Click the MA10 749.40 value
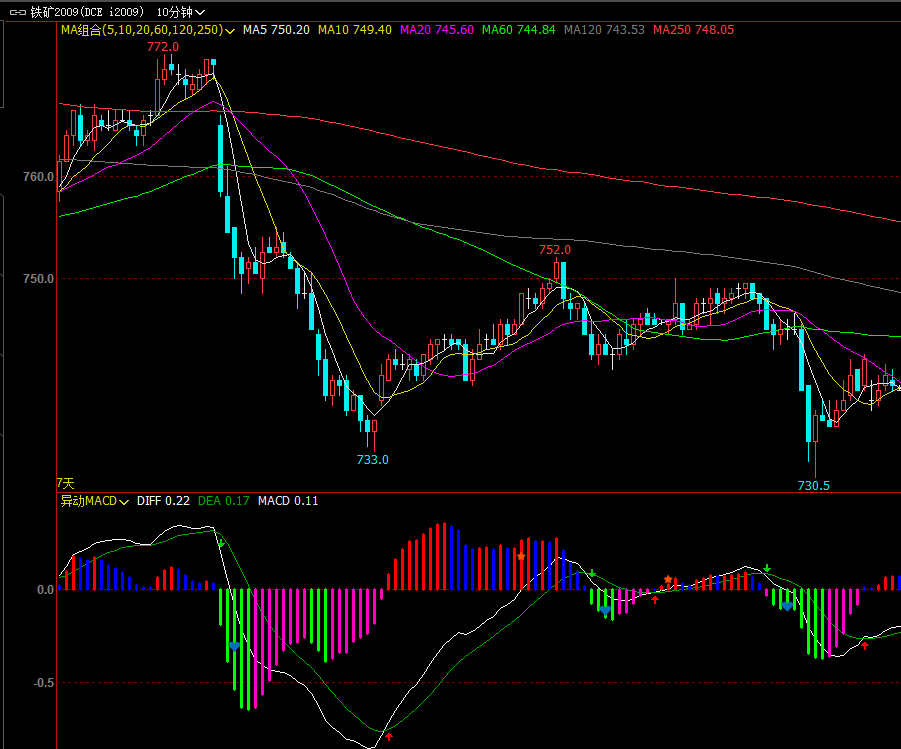 tap(355, 30)
